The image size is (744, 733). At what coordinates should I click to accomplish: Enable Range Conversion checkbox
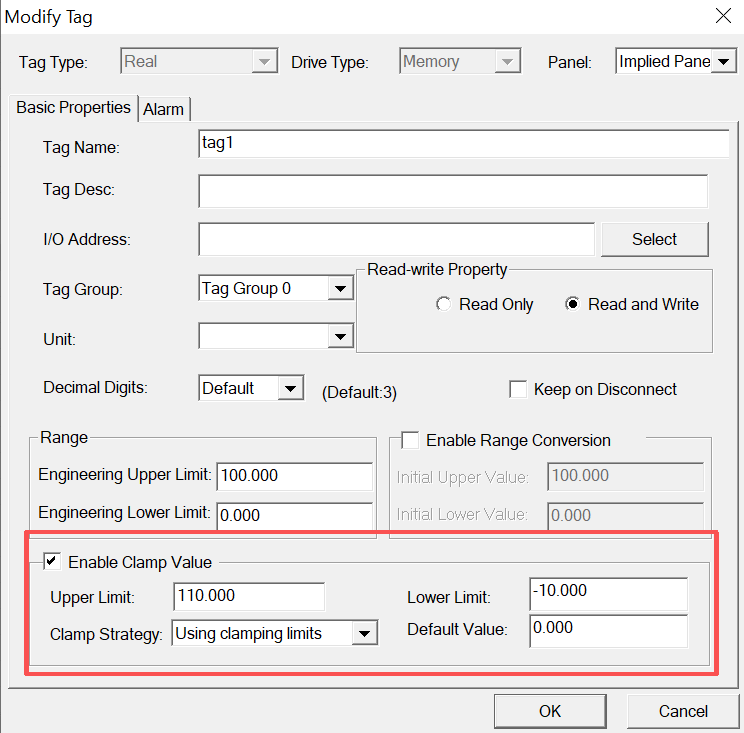tap(410, 440)
